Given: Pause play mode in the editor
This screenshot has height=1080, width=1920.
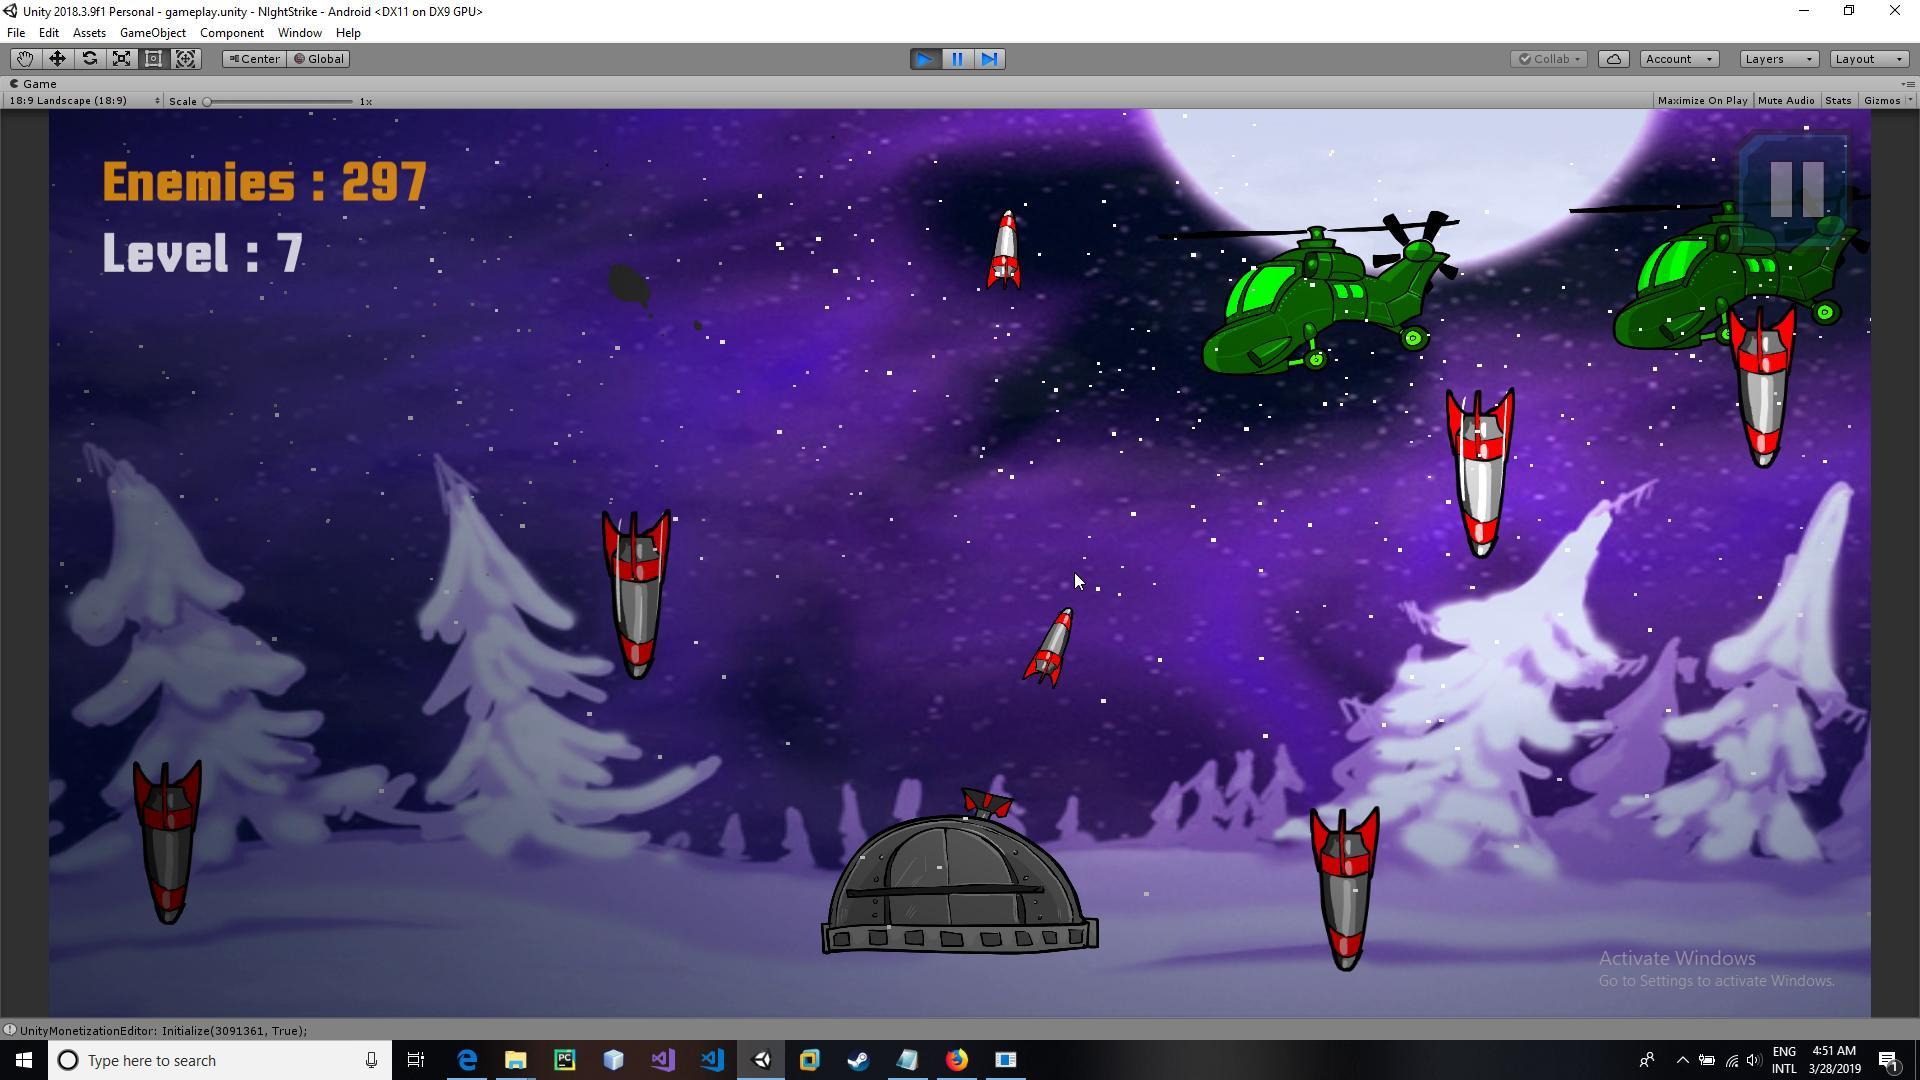Looking at the screenshot, I should (957, 59).
